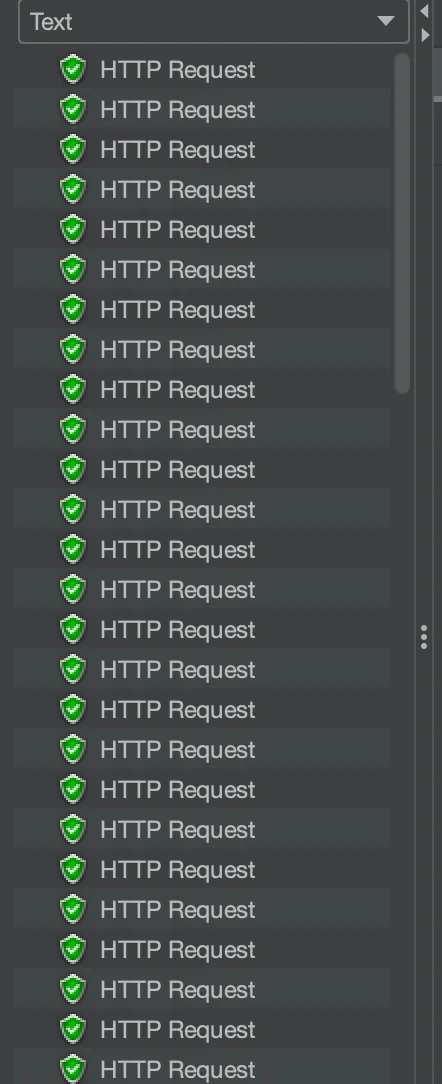This screenshot has height=1084, width=442.
Task: Click green shield icon of bottom-most HTTP Request
Action: pyautogui.click(x=73, y=1069)
